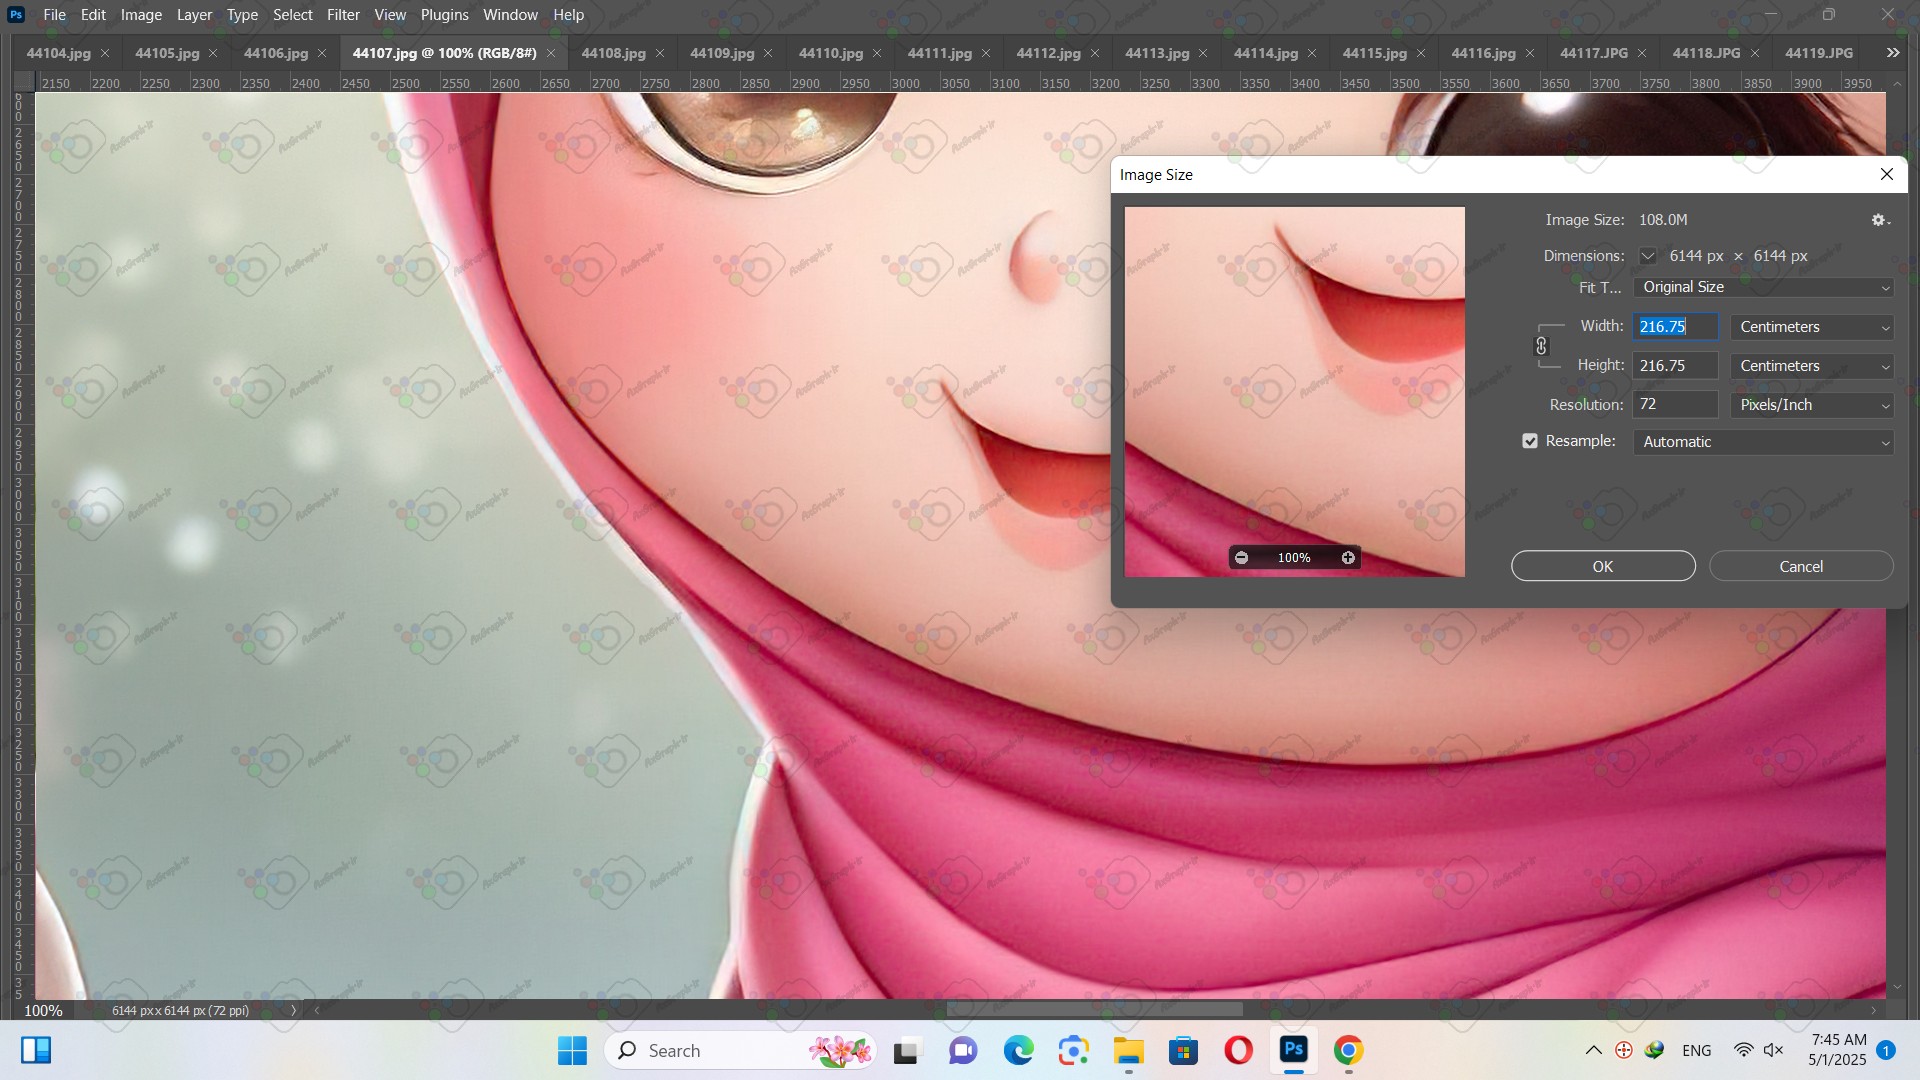Uncheck the Resample checkbox
This screenshot has width=1920, height=1080.
(1530, 441)
